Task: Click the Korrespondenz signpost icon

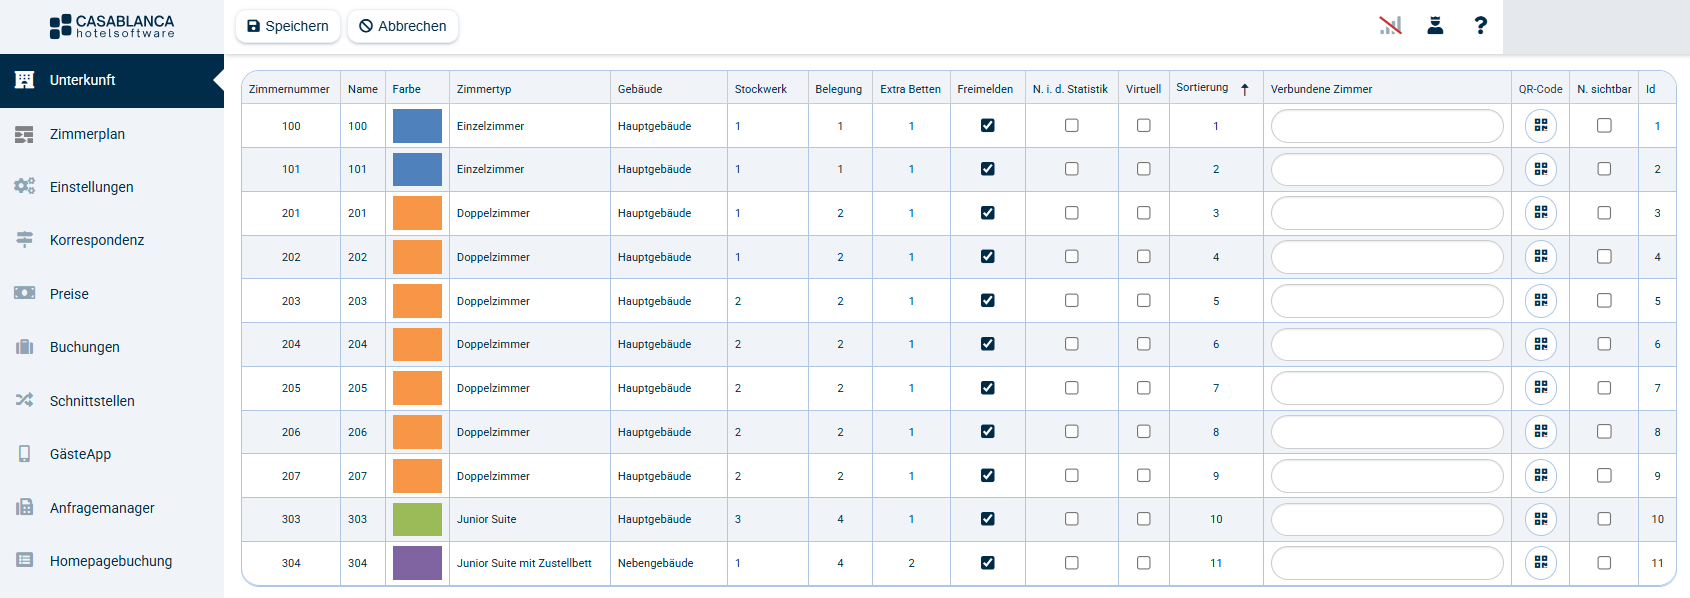Action: (25, 240)
